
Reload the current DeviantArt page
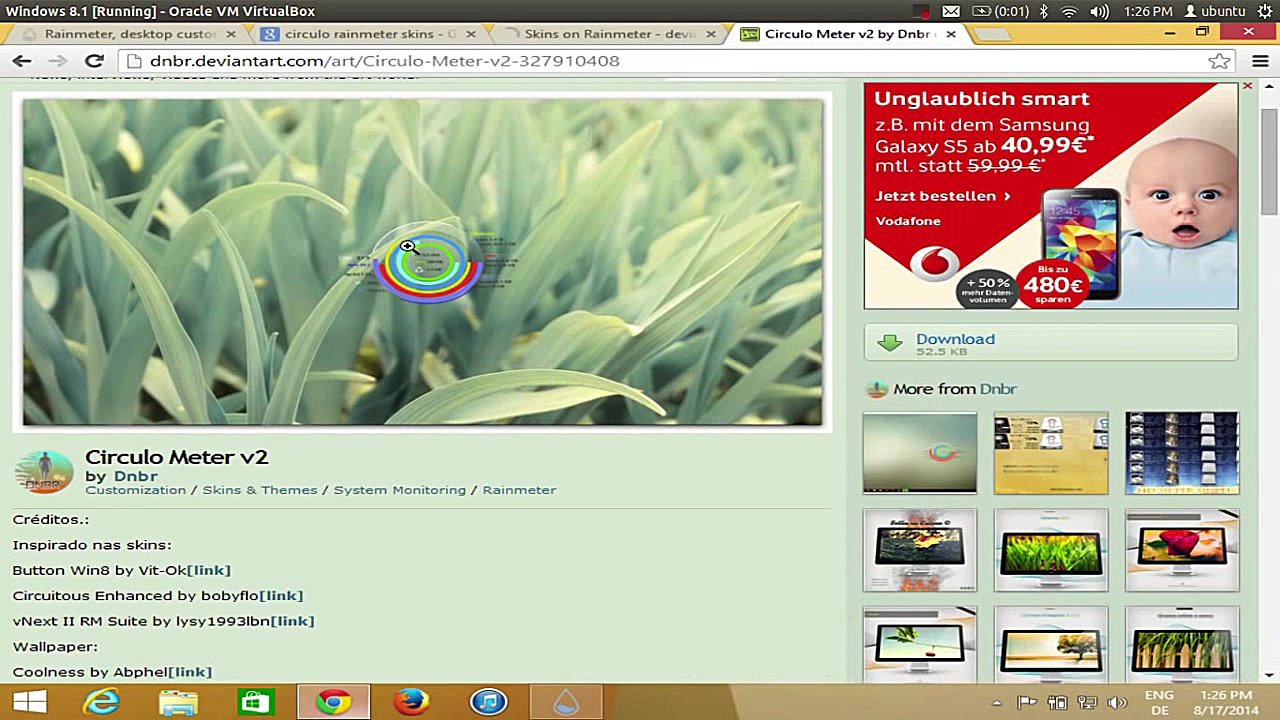coord(94,61)
